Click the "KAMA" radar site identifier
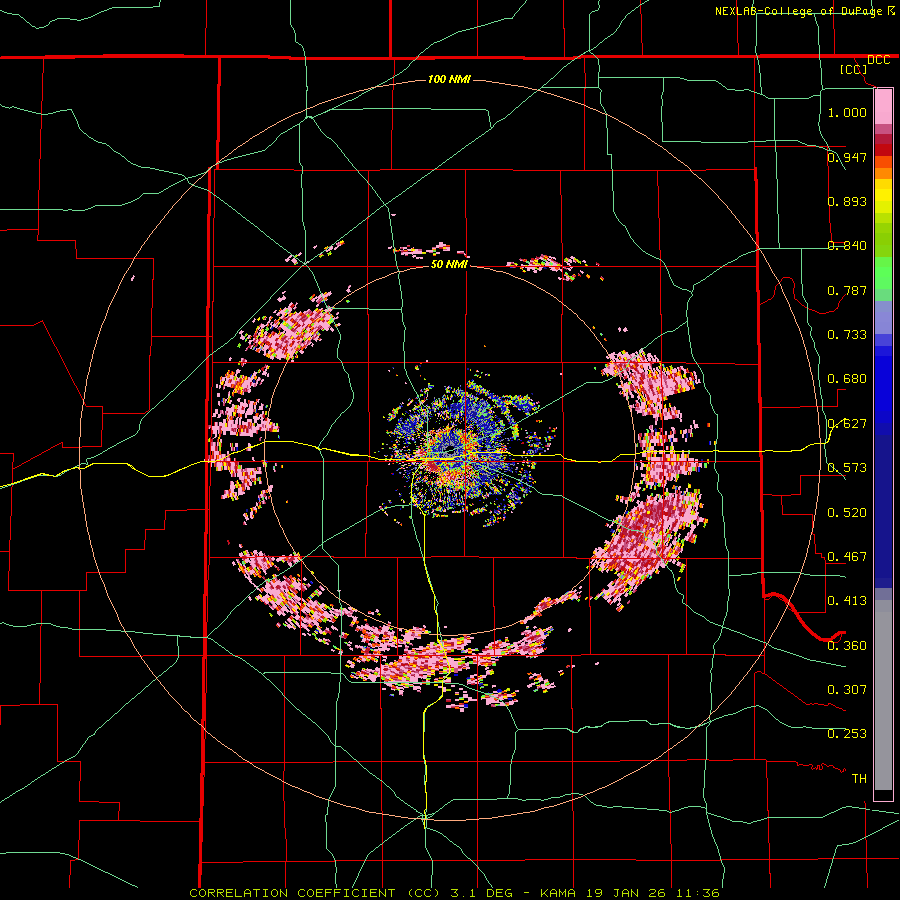Screen dimensions: 900x900 pyautogui.click(x=558, y=893)
